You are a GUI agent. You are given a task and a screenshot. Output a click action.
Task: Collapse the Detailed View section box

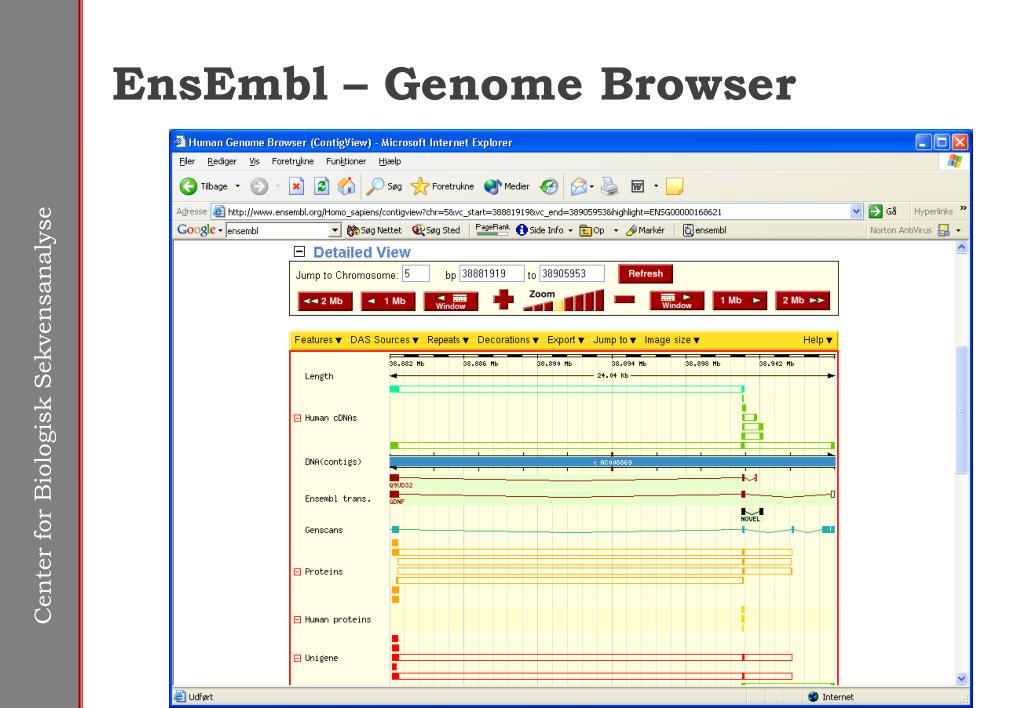(x=299, y=252)
